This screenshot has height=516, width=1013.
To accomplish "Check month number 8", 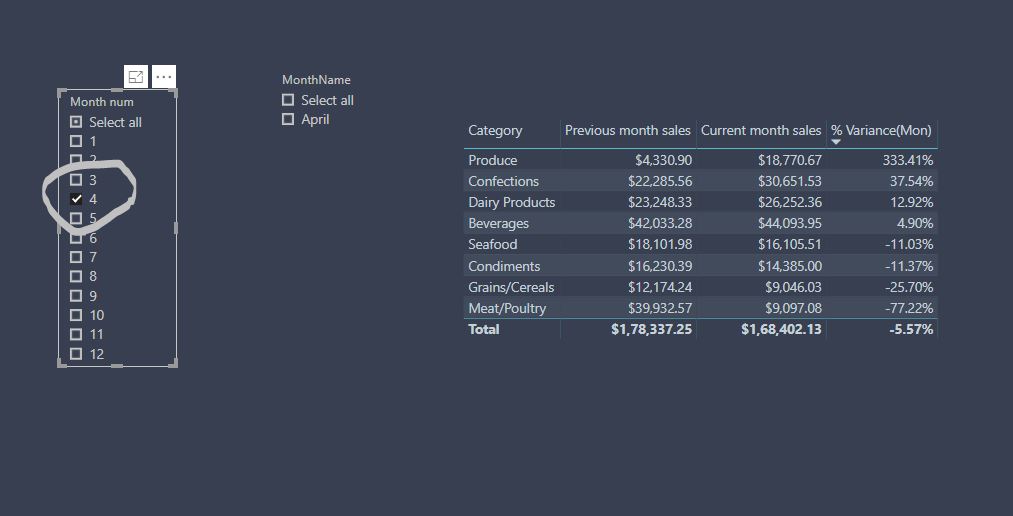I will (x=76, y=276).
